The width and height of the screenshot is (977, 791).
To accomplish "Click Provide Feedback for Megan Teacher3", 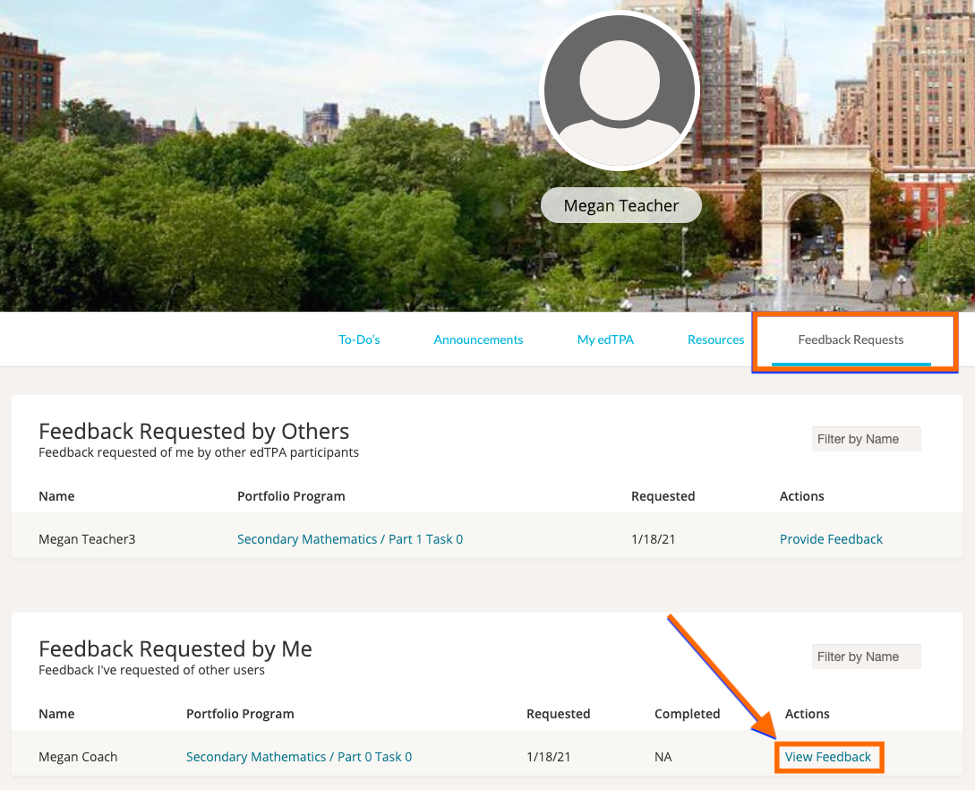I will click(831, 539).
